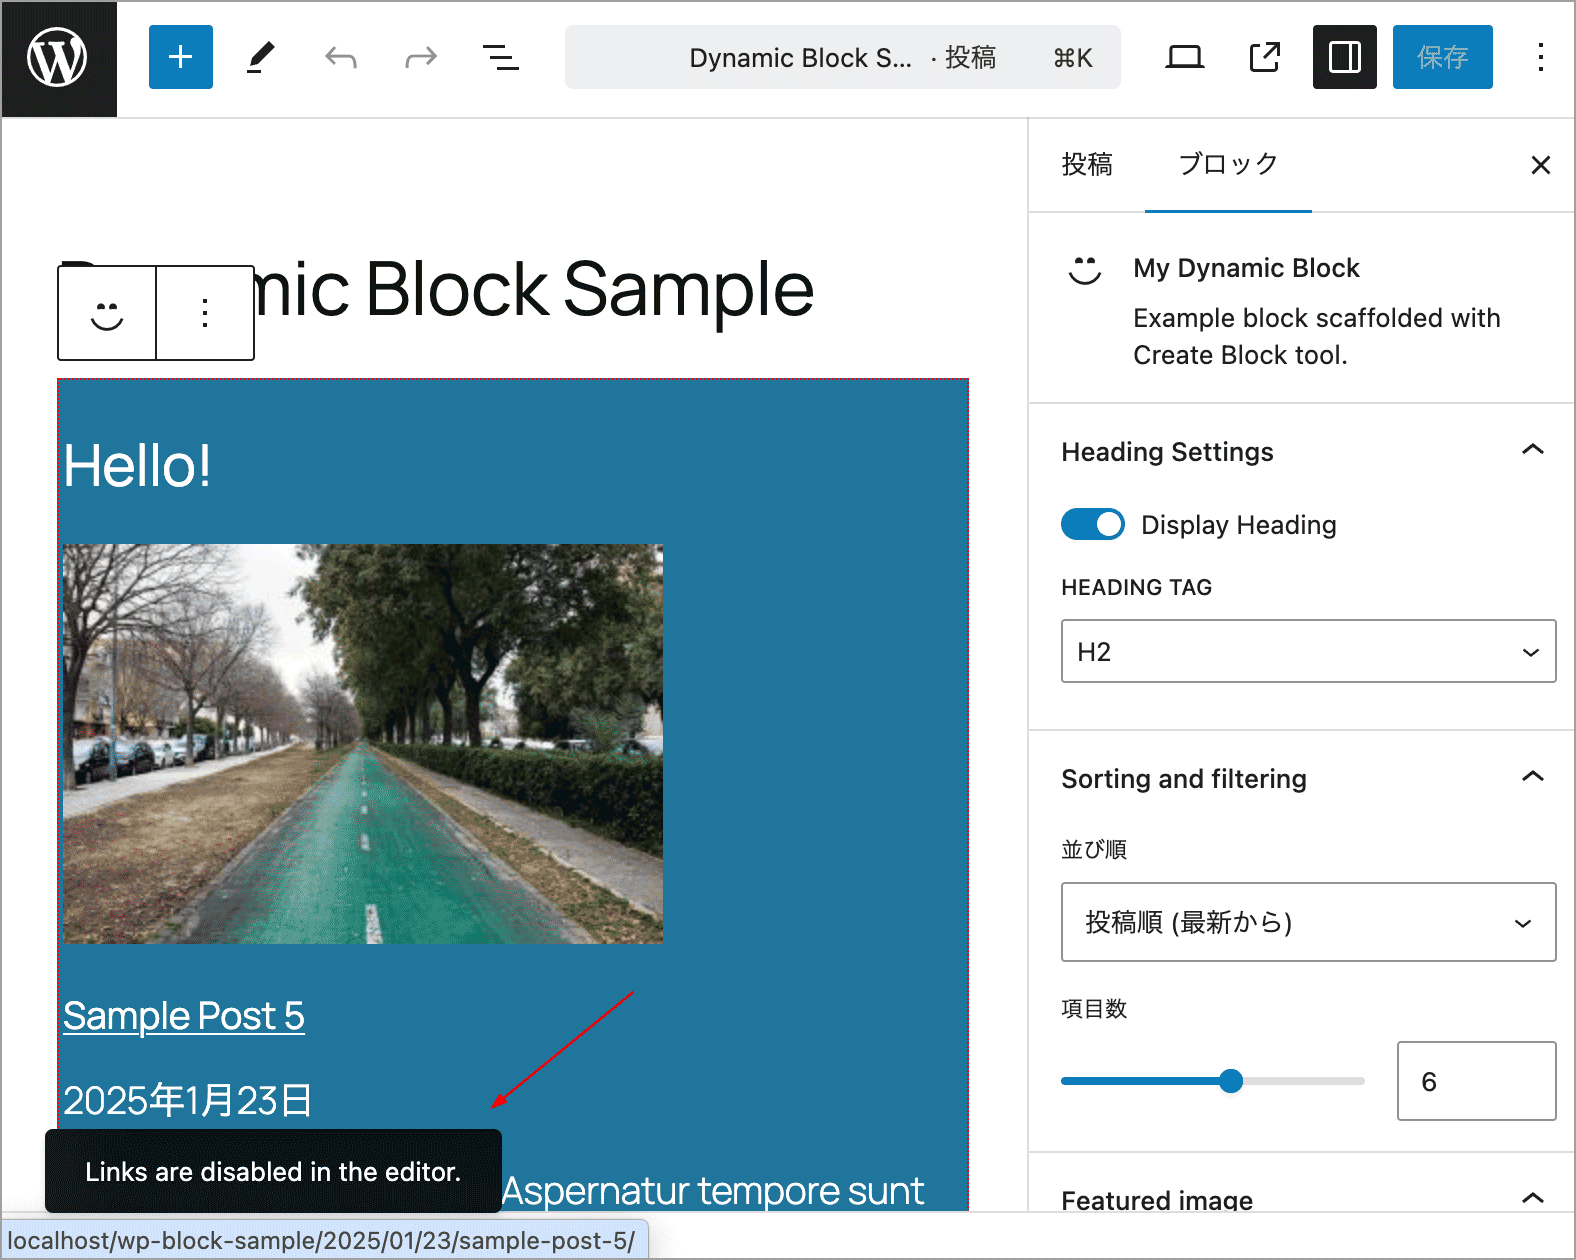
Task: Click the 保存 save button
Action: (1442, 57)
